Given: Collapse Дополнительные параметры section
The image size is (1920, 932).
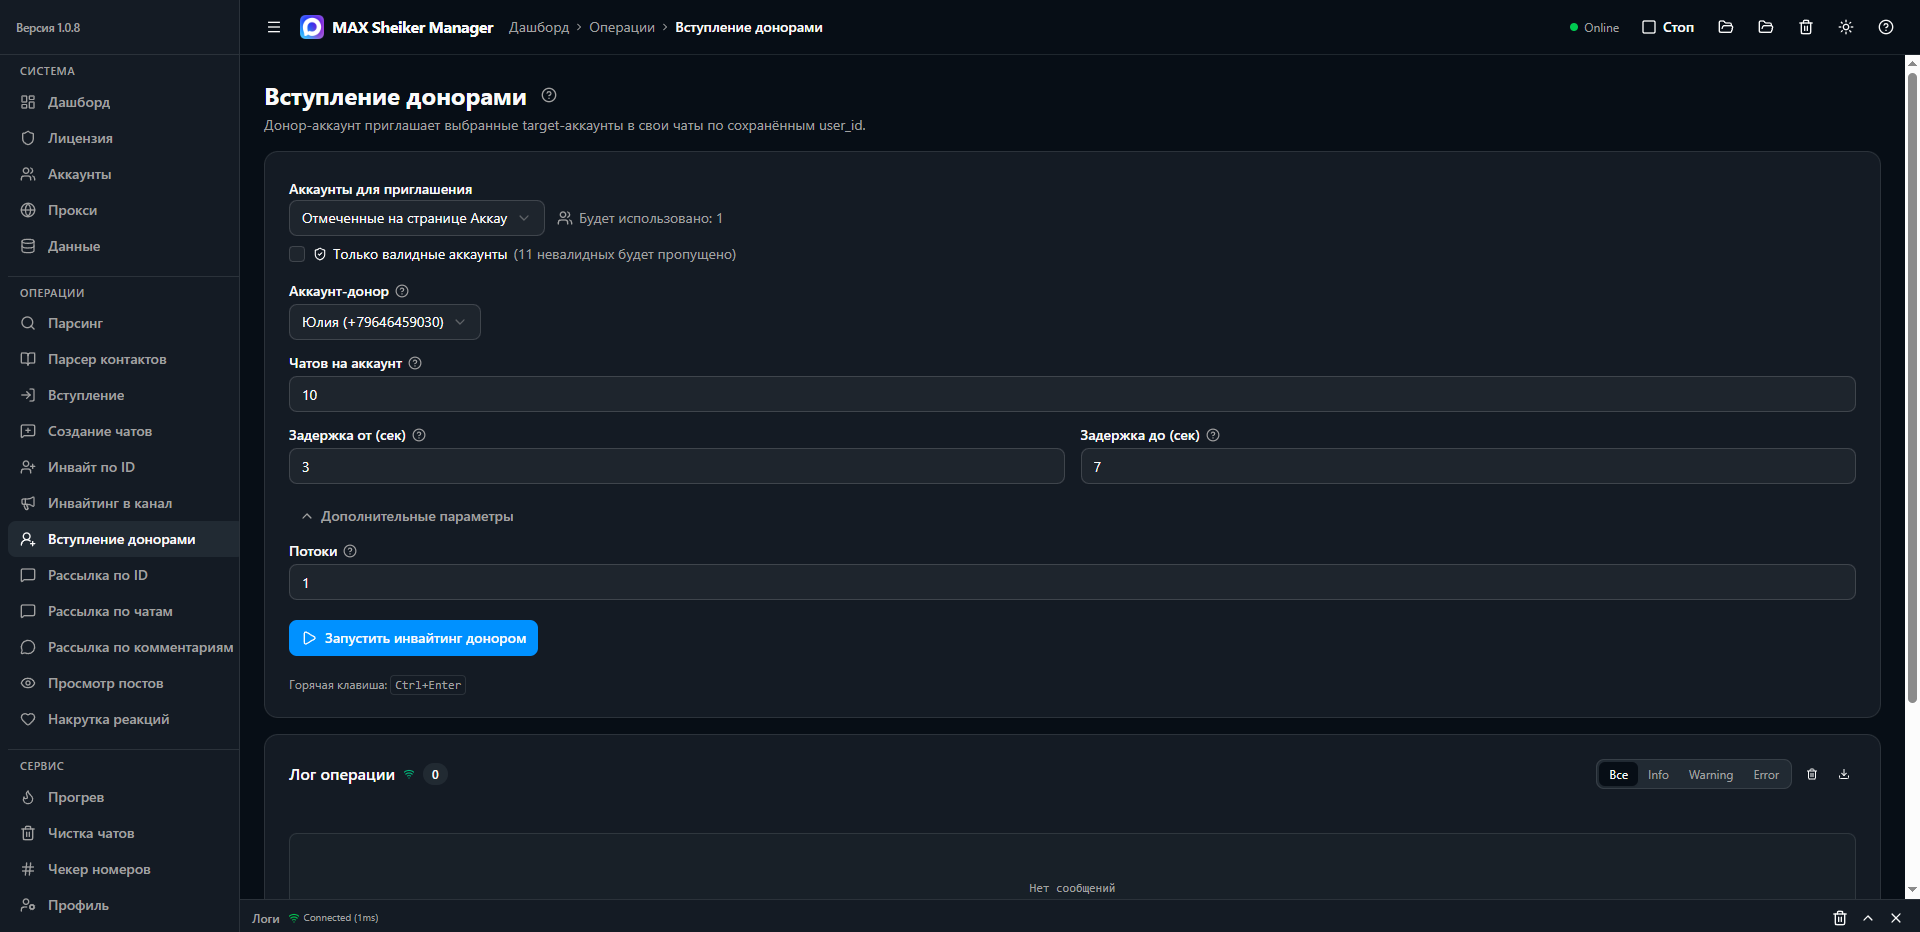Looking at the screenshot, I should (407, 516).
